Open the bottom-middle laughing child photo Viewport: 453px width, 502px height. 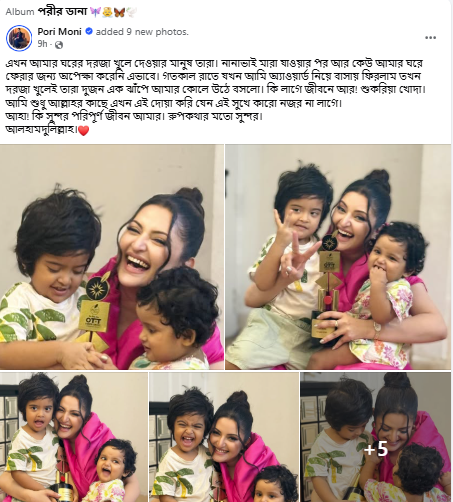click(224, 437)
